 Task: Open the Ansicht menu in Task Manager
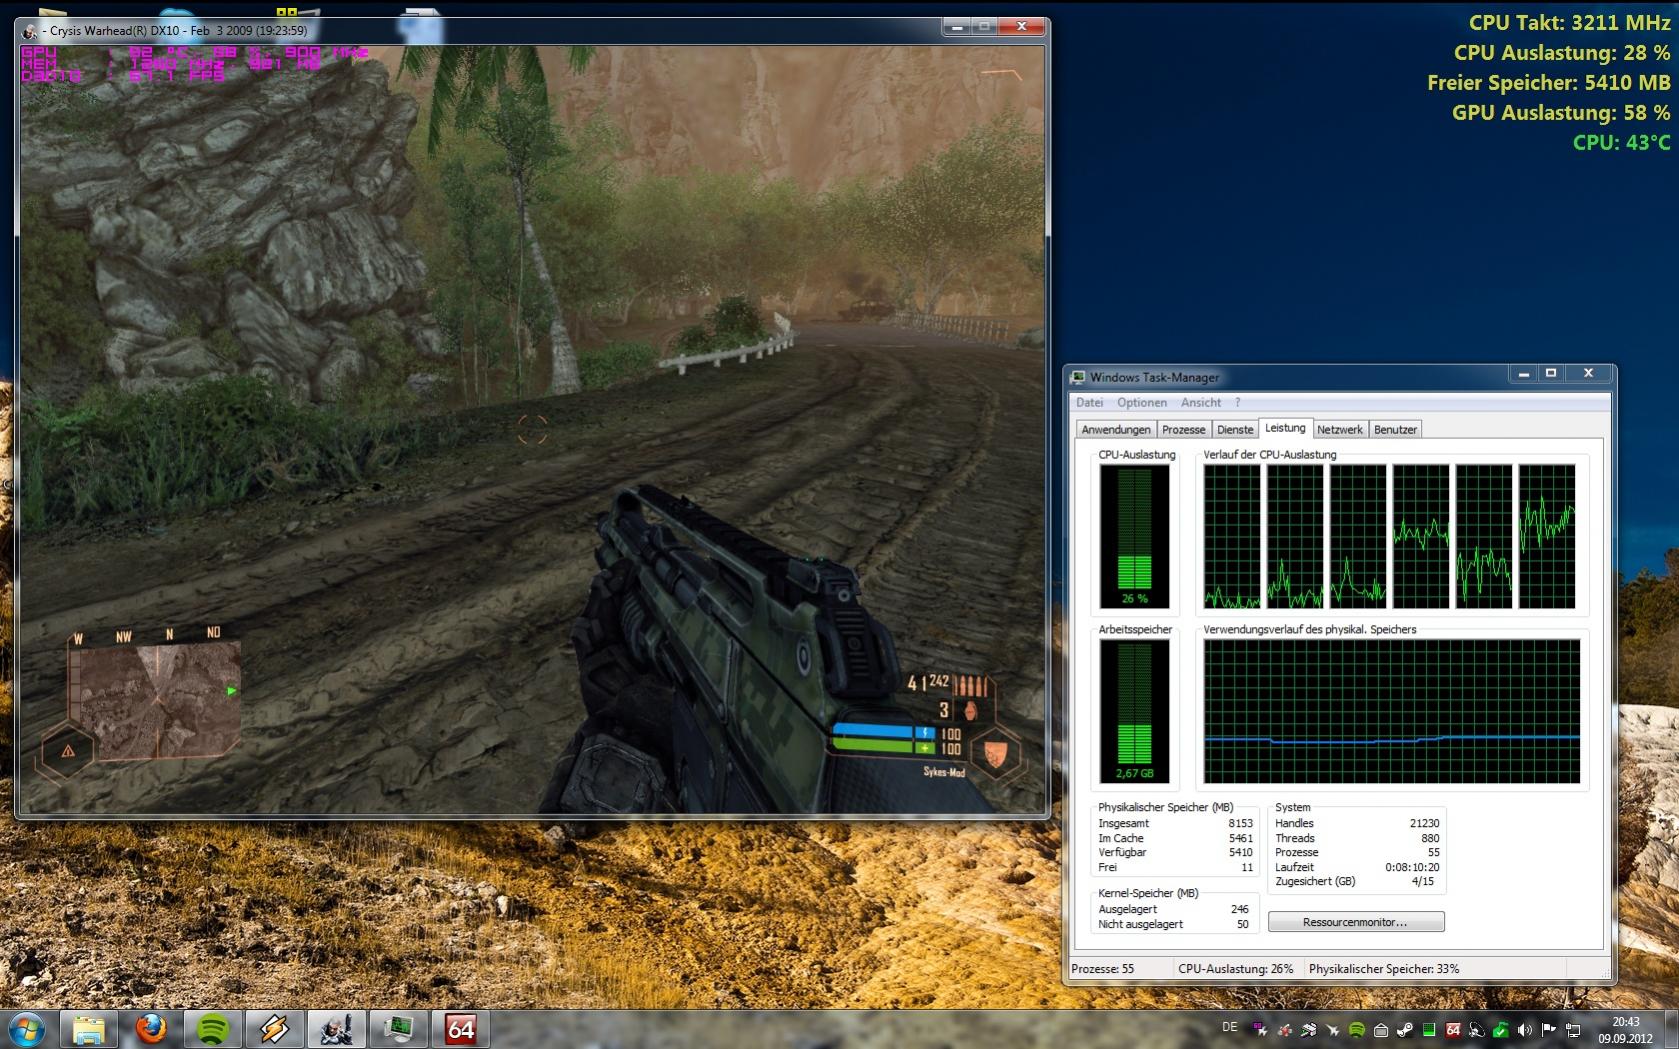[x=1201, y=403]
